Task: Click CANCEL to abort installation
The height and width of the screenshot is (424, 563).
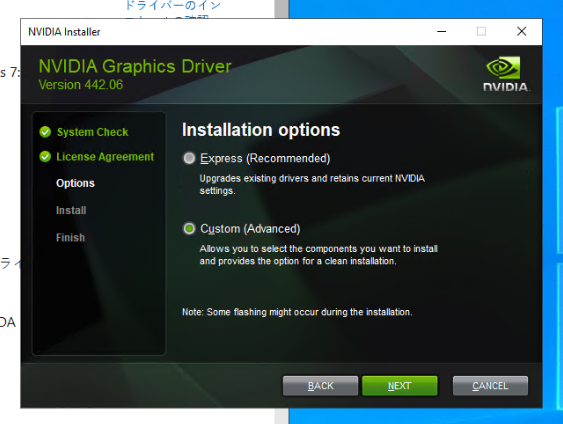Action: tap(490, 386)
